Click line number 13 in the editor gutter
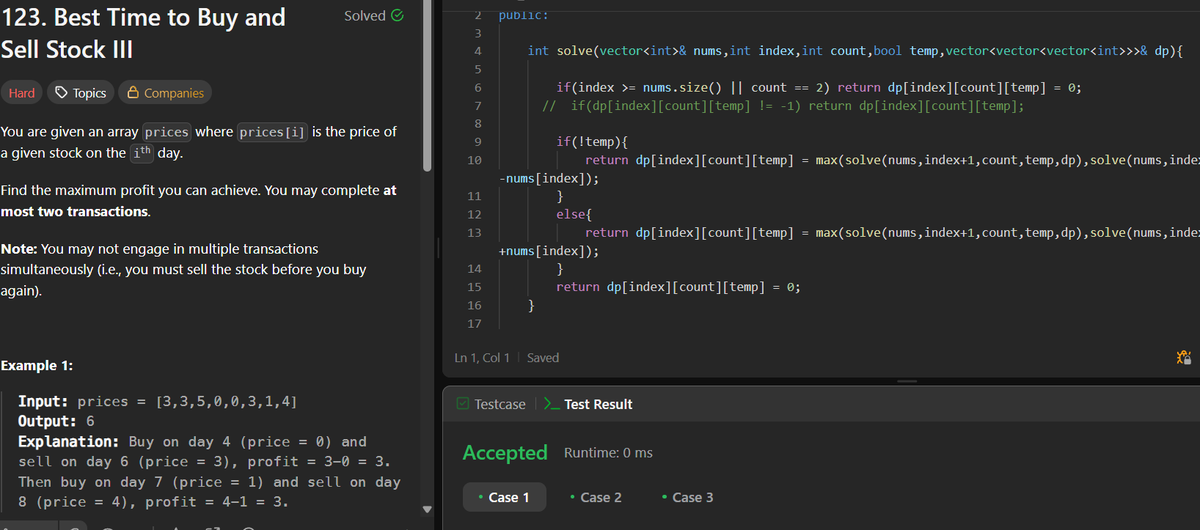The height and width of the screenshot is (530, 1200). click(475, 232)
